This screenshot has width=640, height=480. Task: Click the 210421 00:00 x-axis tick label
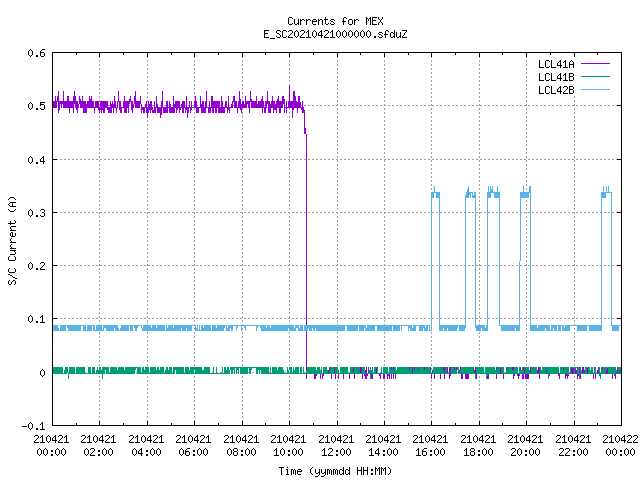tap(51, 446)
